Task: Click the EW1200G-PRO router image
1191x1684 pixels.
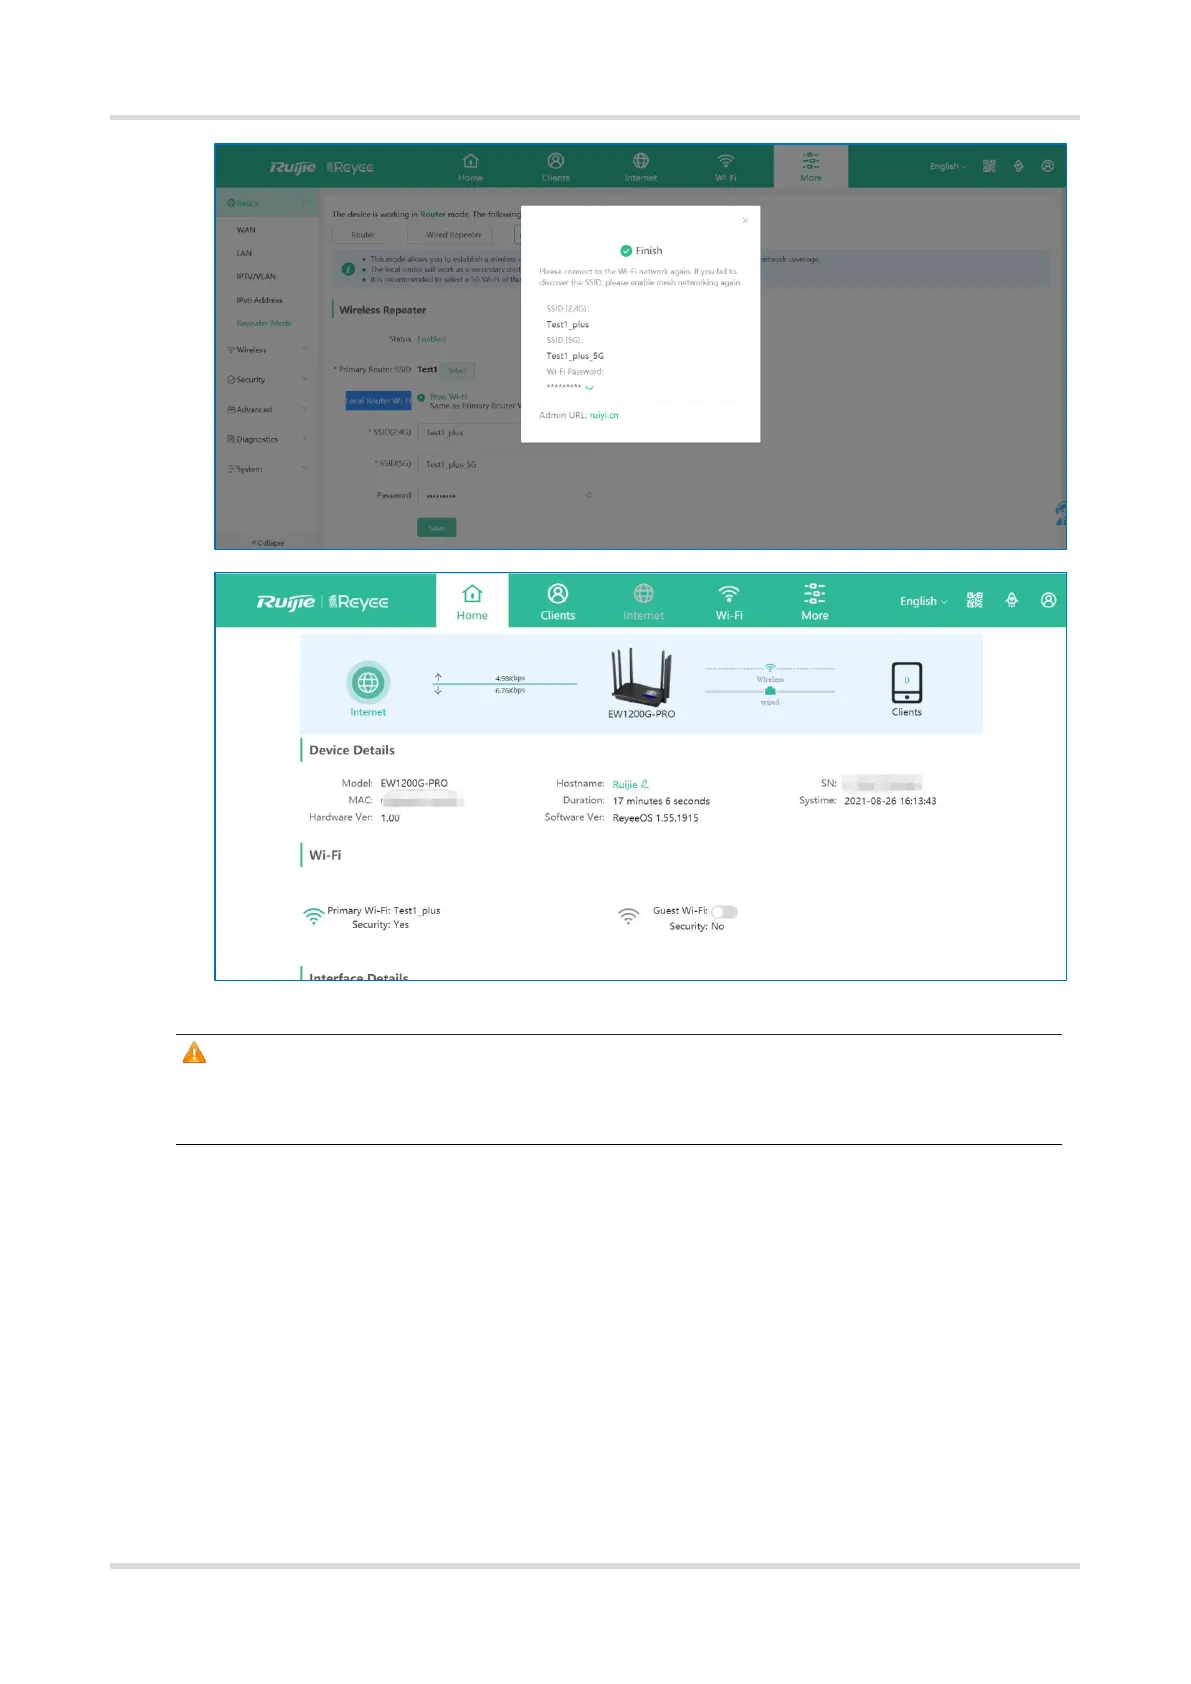Action: pyautogui.click(x=641, y=677)
